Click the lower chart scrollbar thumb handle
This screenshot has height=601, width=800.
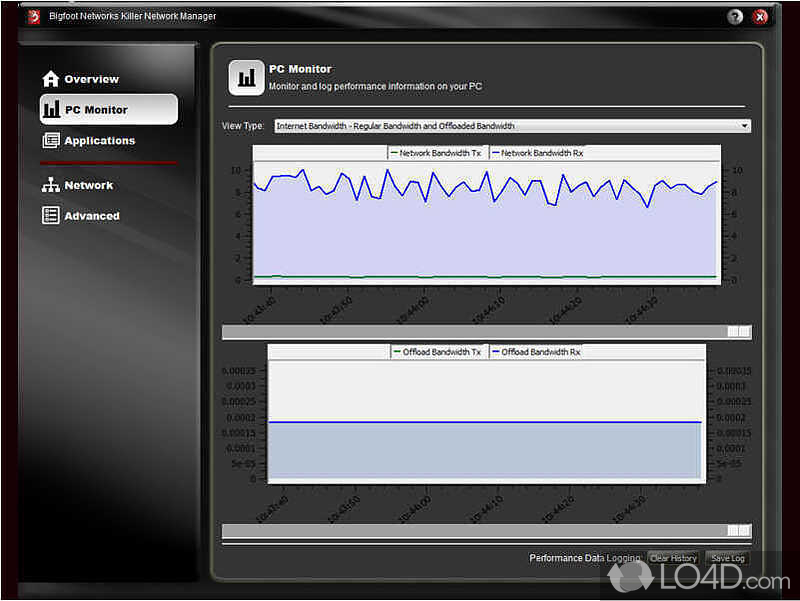pyautogui.click(x=739, y=531)
